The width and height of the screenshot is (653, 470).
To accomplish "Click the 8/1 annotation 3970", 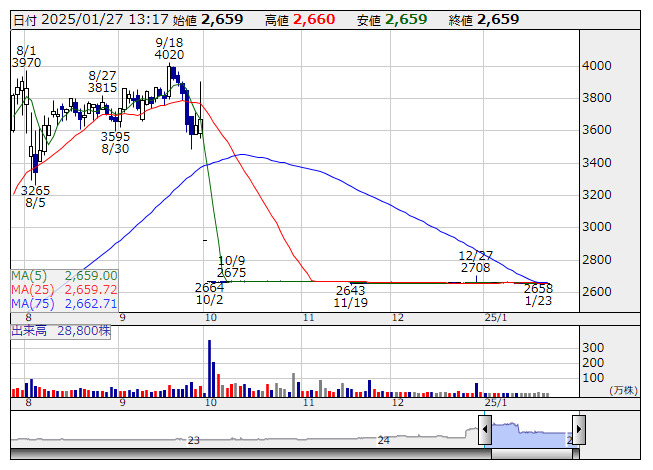I will pos(26,63).
